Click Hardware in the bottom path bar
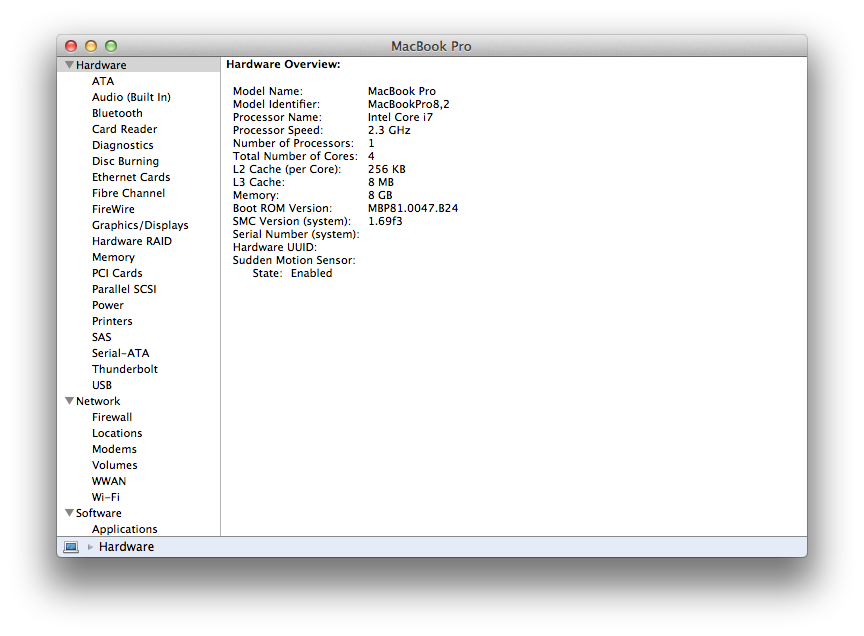This screenshot has width=864, height=636. (x=126, y=547)
